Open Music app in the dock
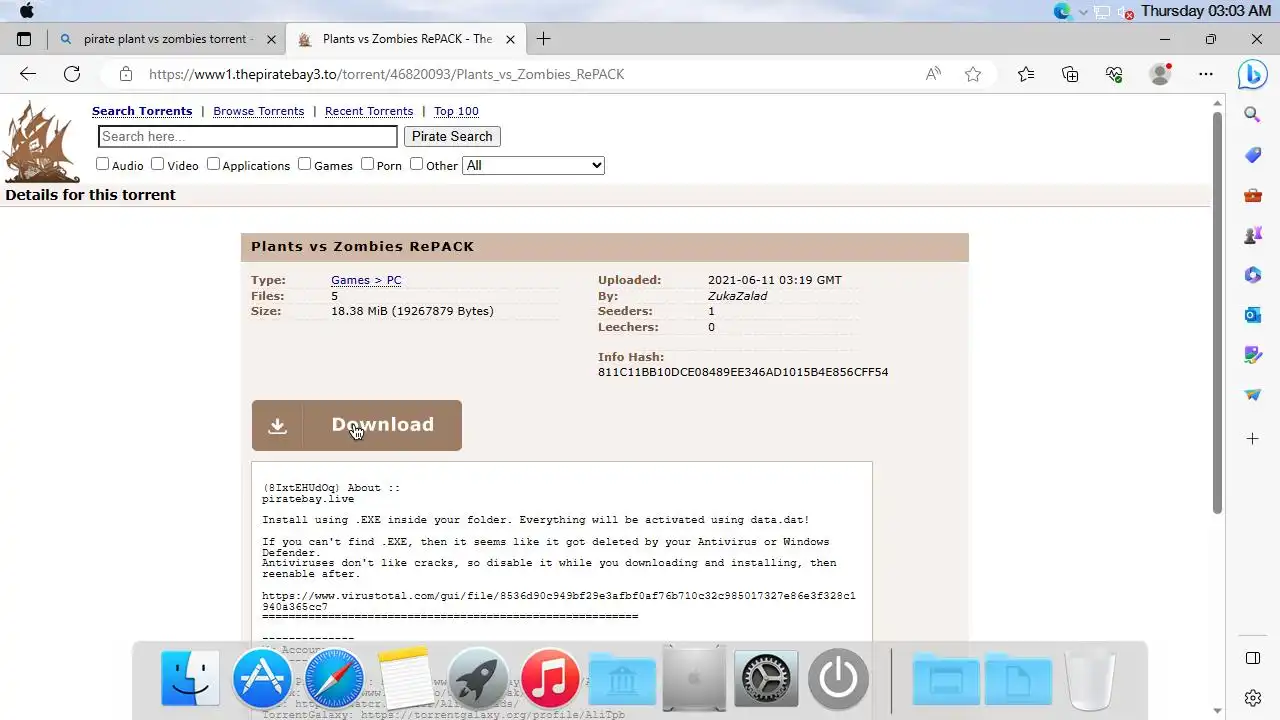The width and height of the screenshot is (1280, 720). [x=550, y=679]
